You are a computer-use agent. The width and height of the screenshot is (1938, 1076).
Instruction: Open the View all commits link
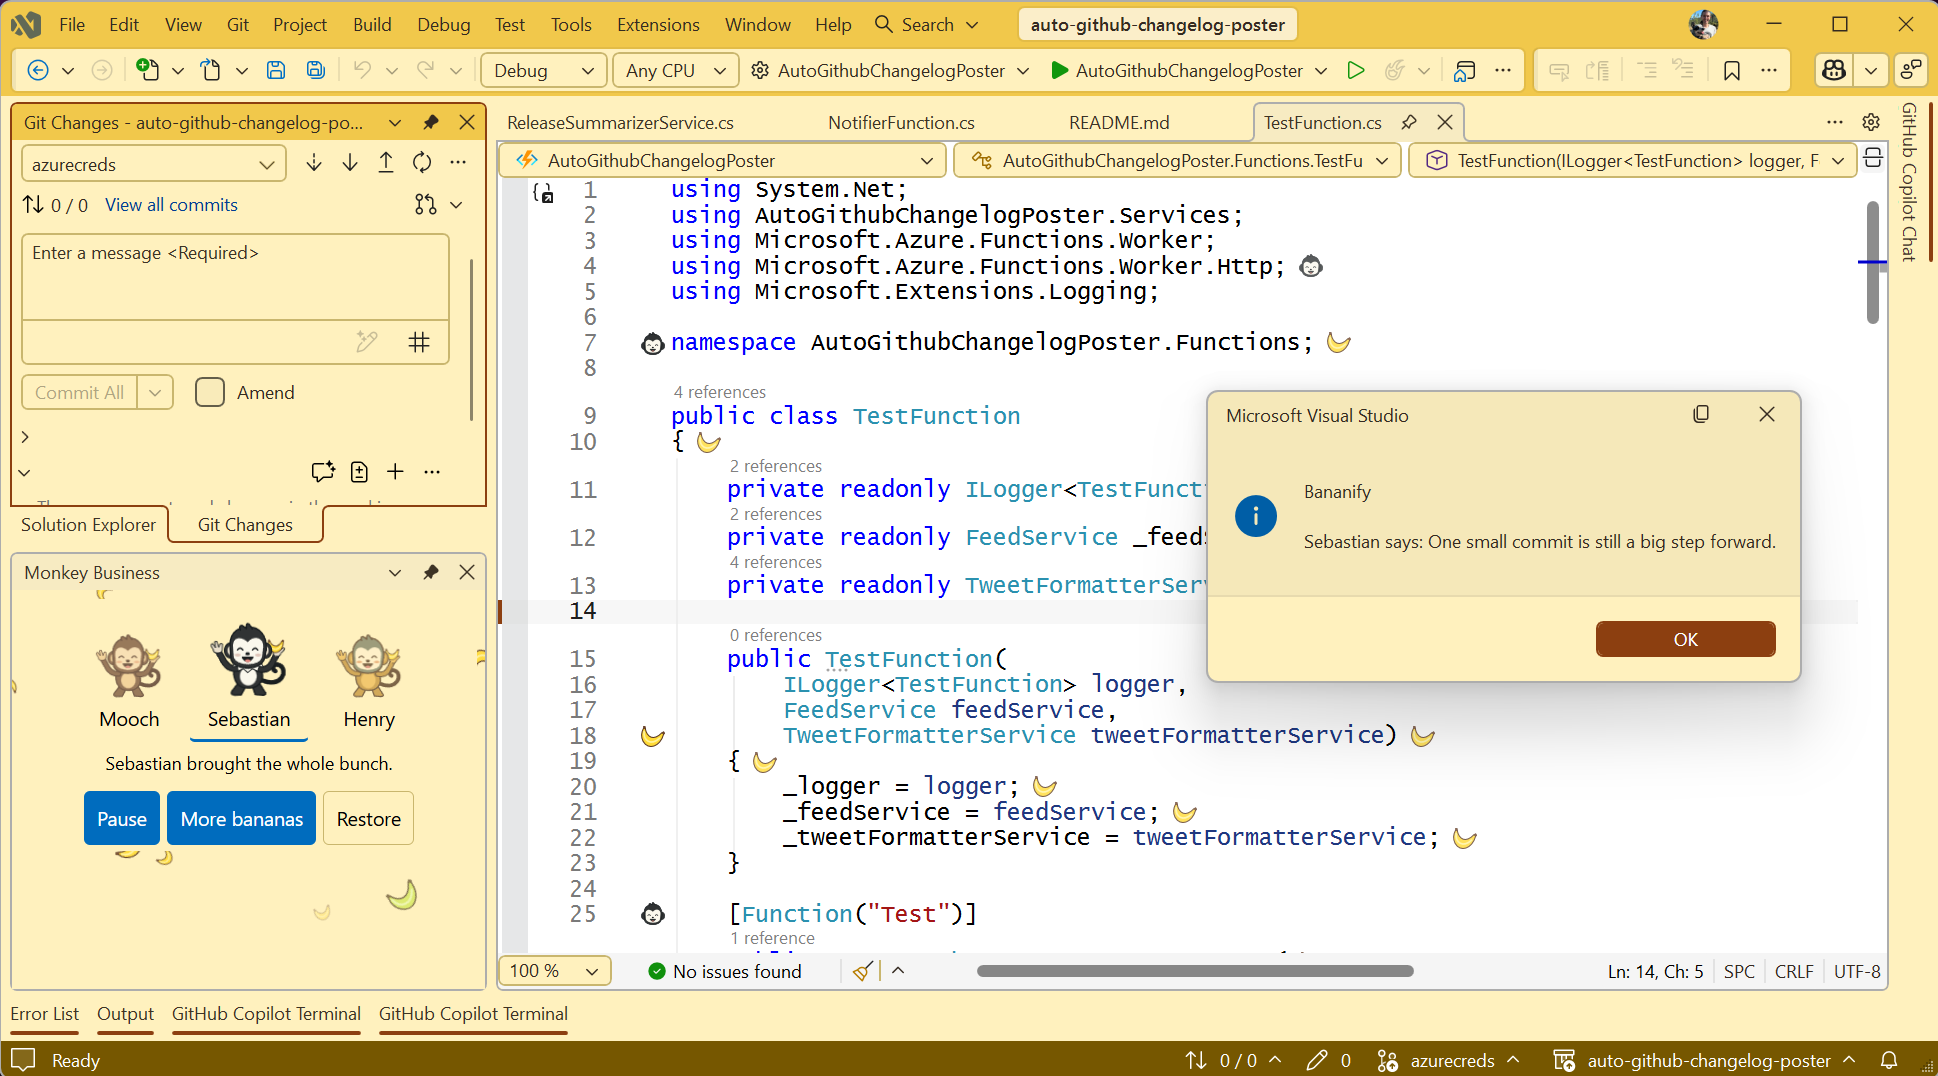(171, 204)
